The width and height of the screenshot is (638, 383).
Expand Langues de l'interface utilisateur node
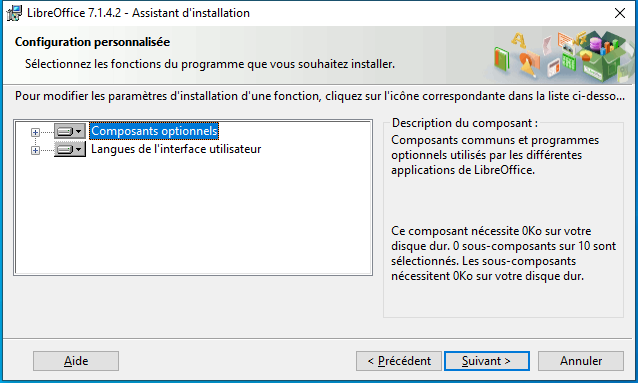click(35, 150)
